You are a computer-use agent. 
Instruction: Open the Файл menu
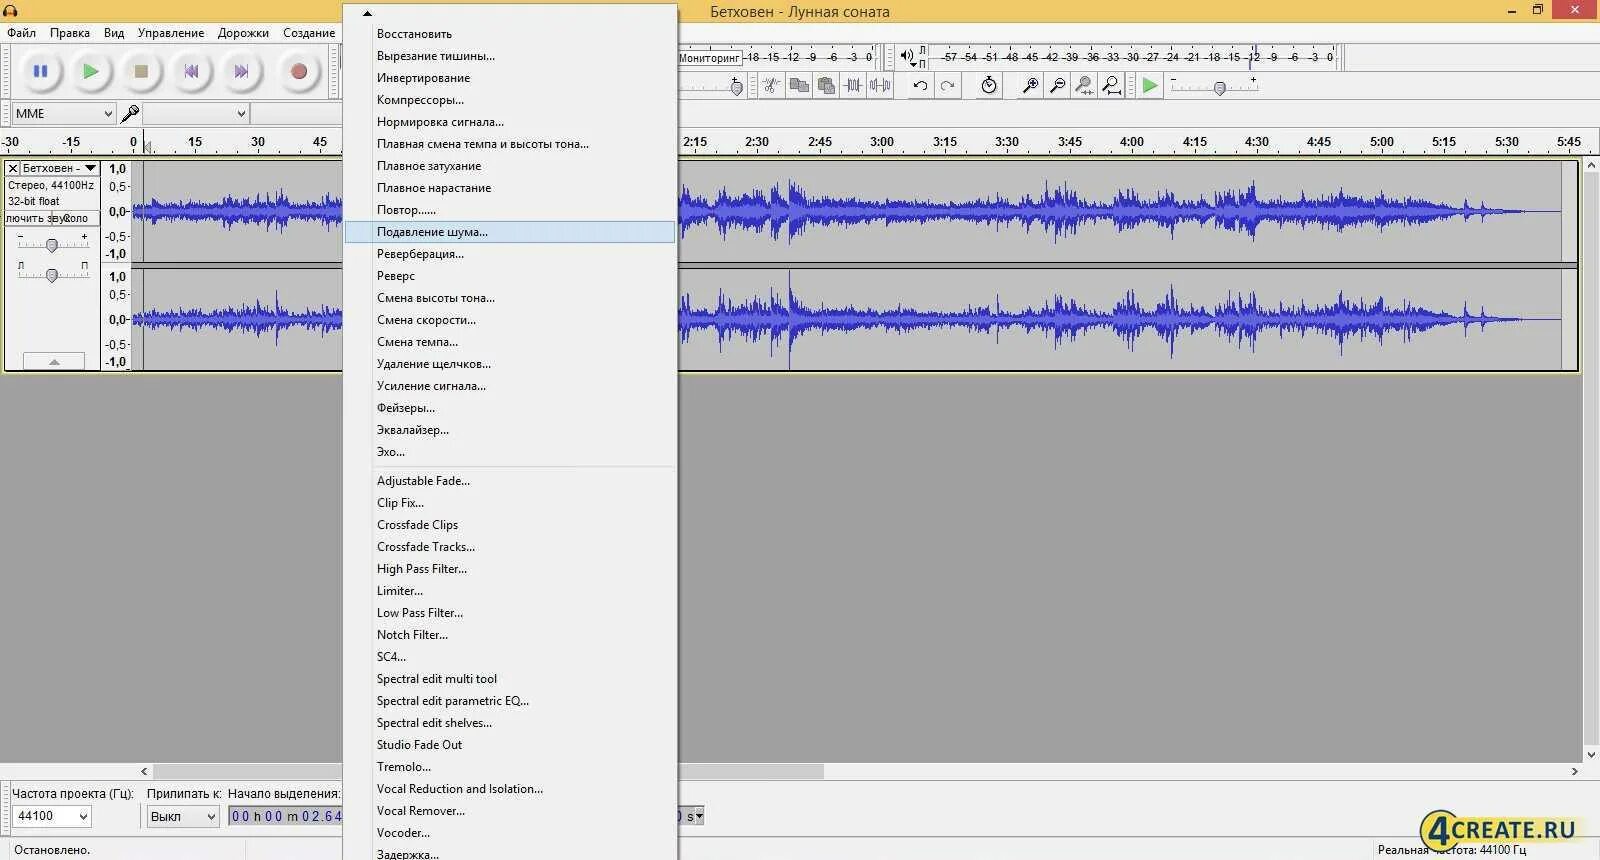pyautogui.click(x=21, y=33)
